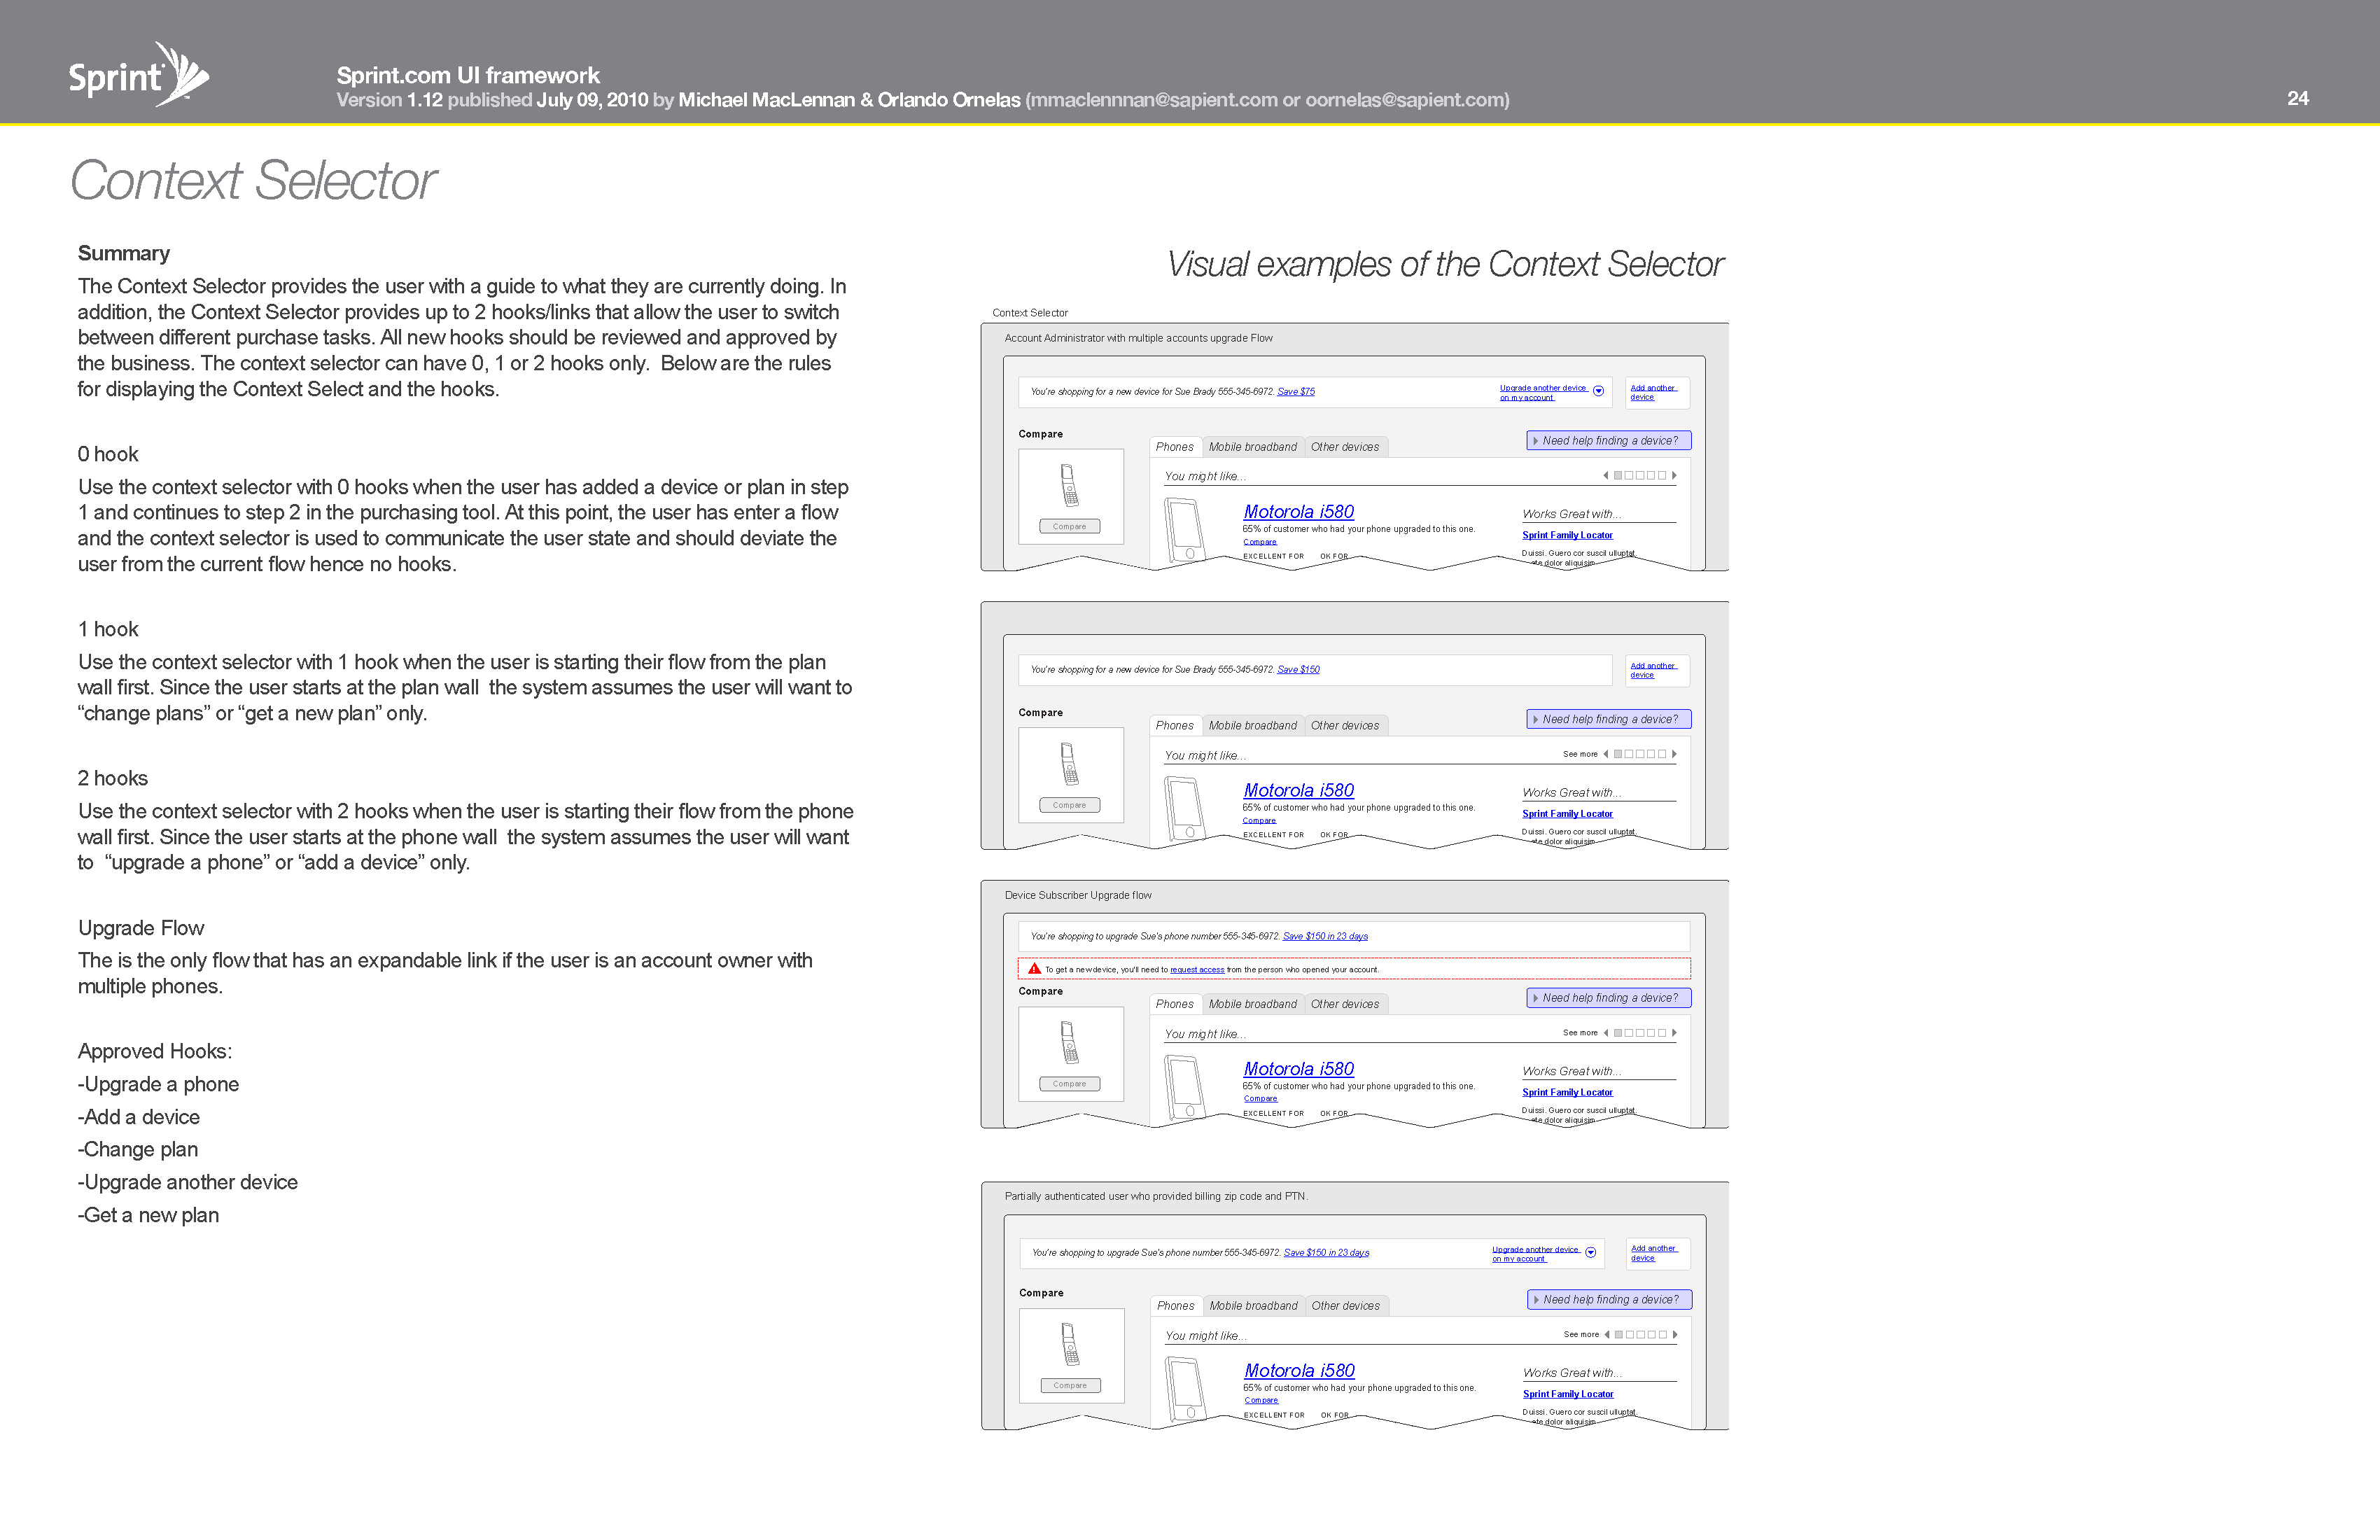Click carousel previous arrow in Device Subscriber mockup
Viewport: 2380px width, 1540px height.
[1606, 1033]
